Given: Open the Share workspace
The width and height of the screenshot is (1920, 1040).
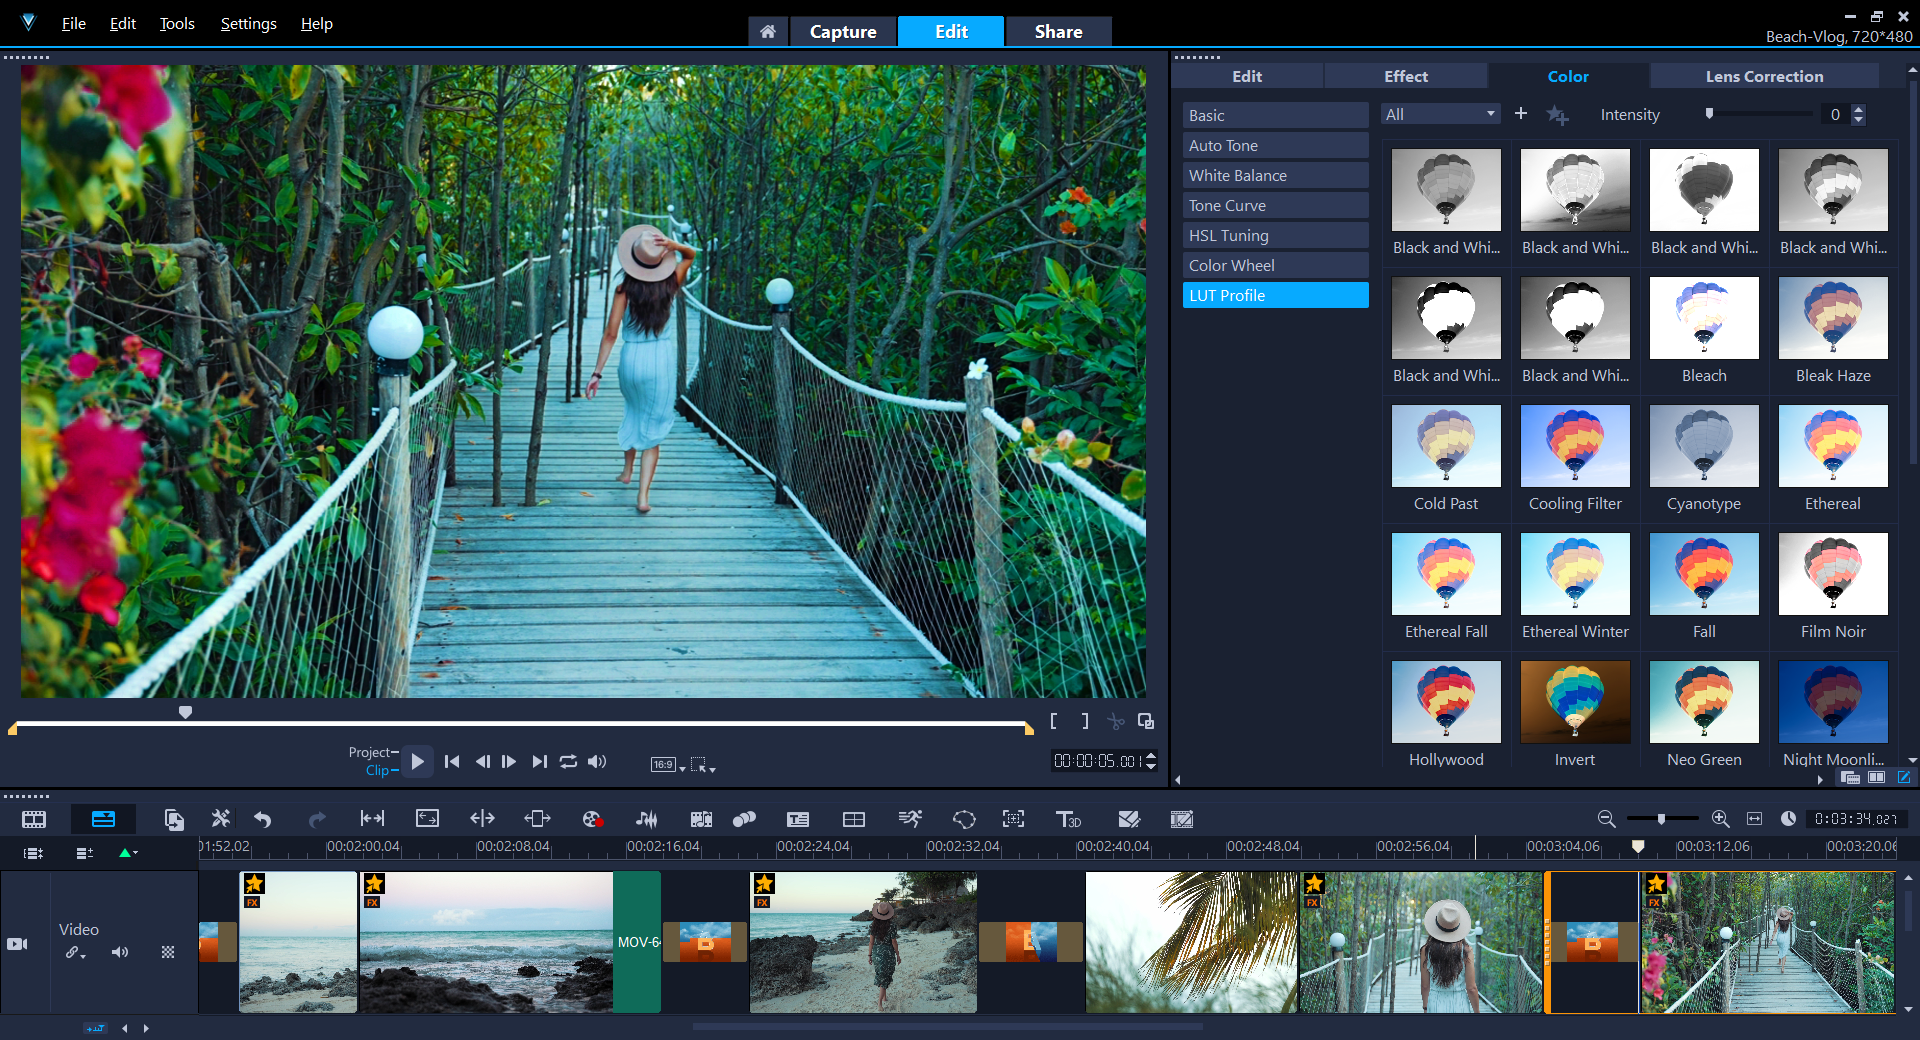Looking at the screenshot, I should [1058, 32].
